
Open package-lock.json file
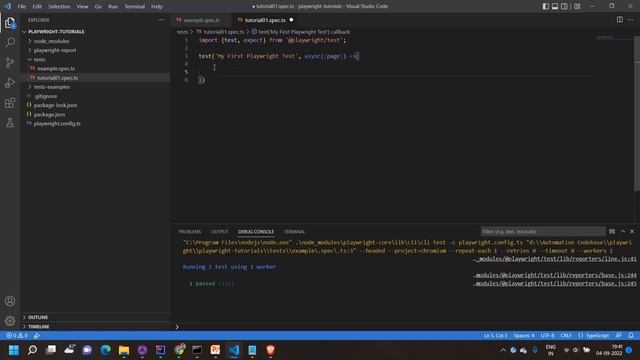(x=55, y=105)
